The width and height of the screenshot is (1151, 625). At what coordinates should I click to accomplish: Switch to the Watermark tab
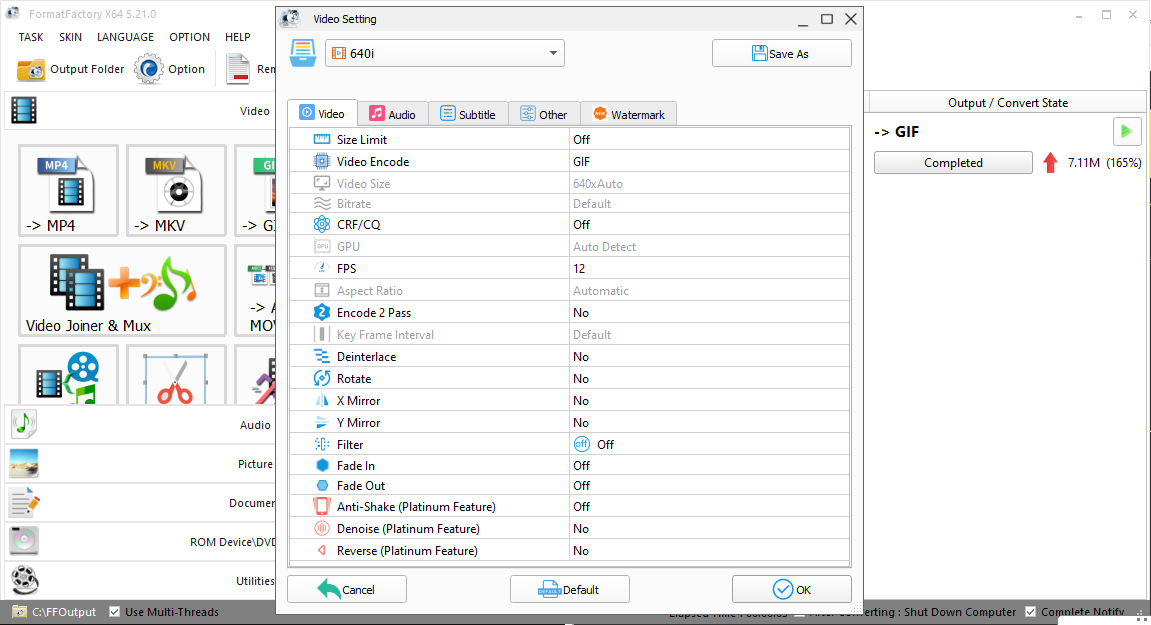tap(628, 114)
